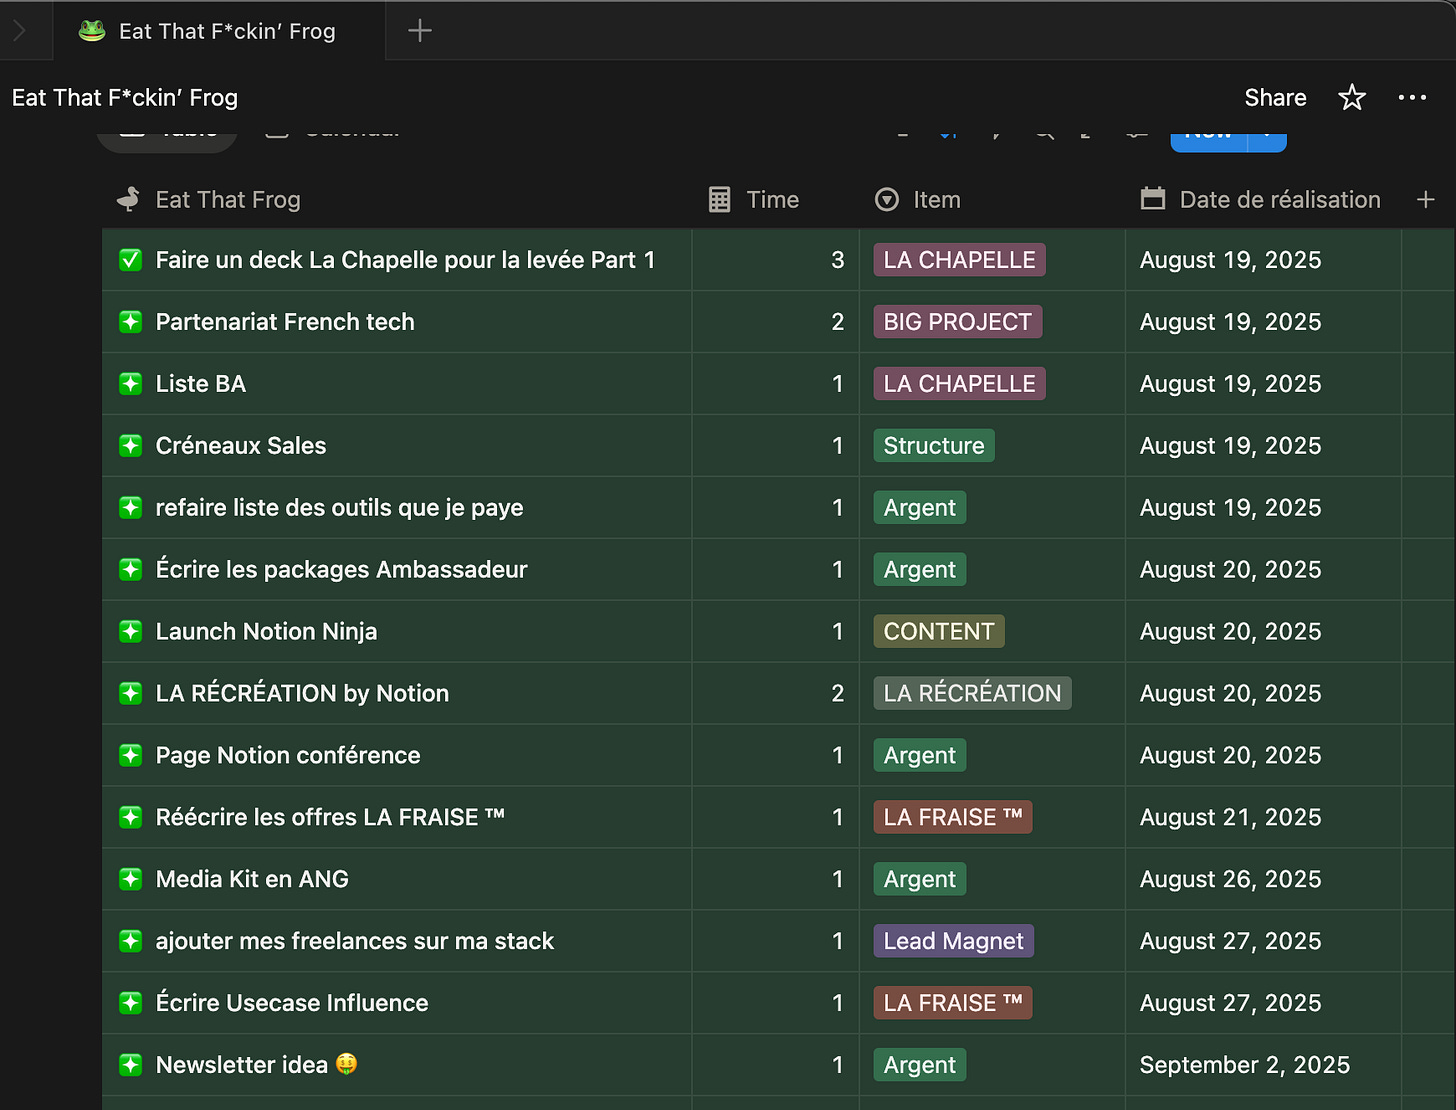Open the Launch Notion Ninja page
The height and width of the screenshot is (1110, 1456).
click(266, 632)
